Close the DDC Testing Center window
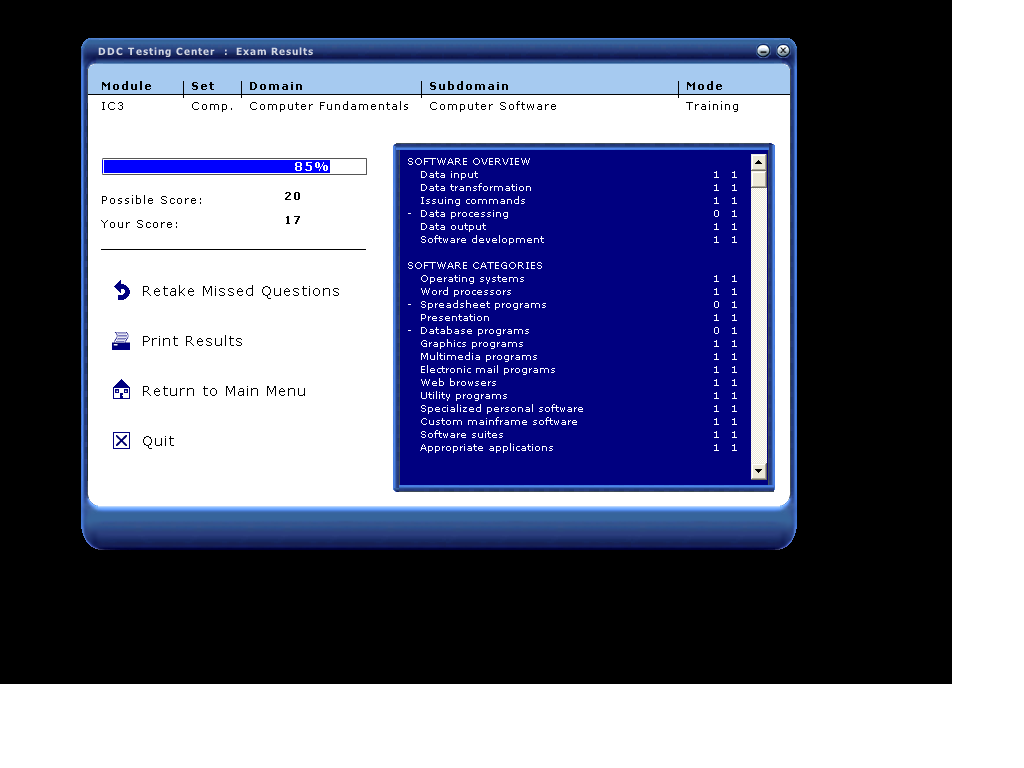This screenshot has height=768, width=1024. [783, 50]
